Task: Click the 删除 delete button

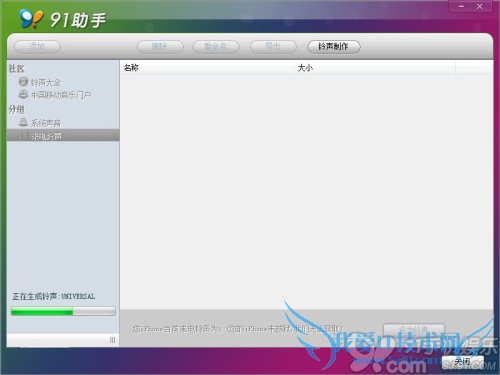Action: [160, 46]
